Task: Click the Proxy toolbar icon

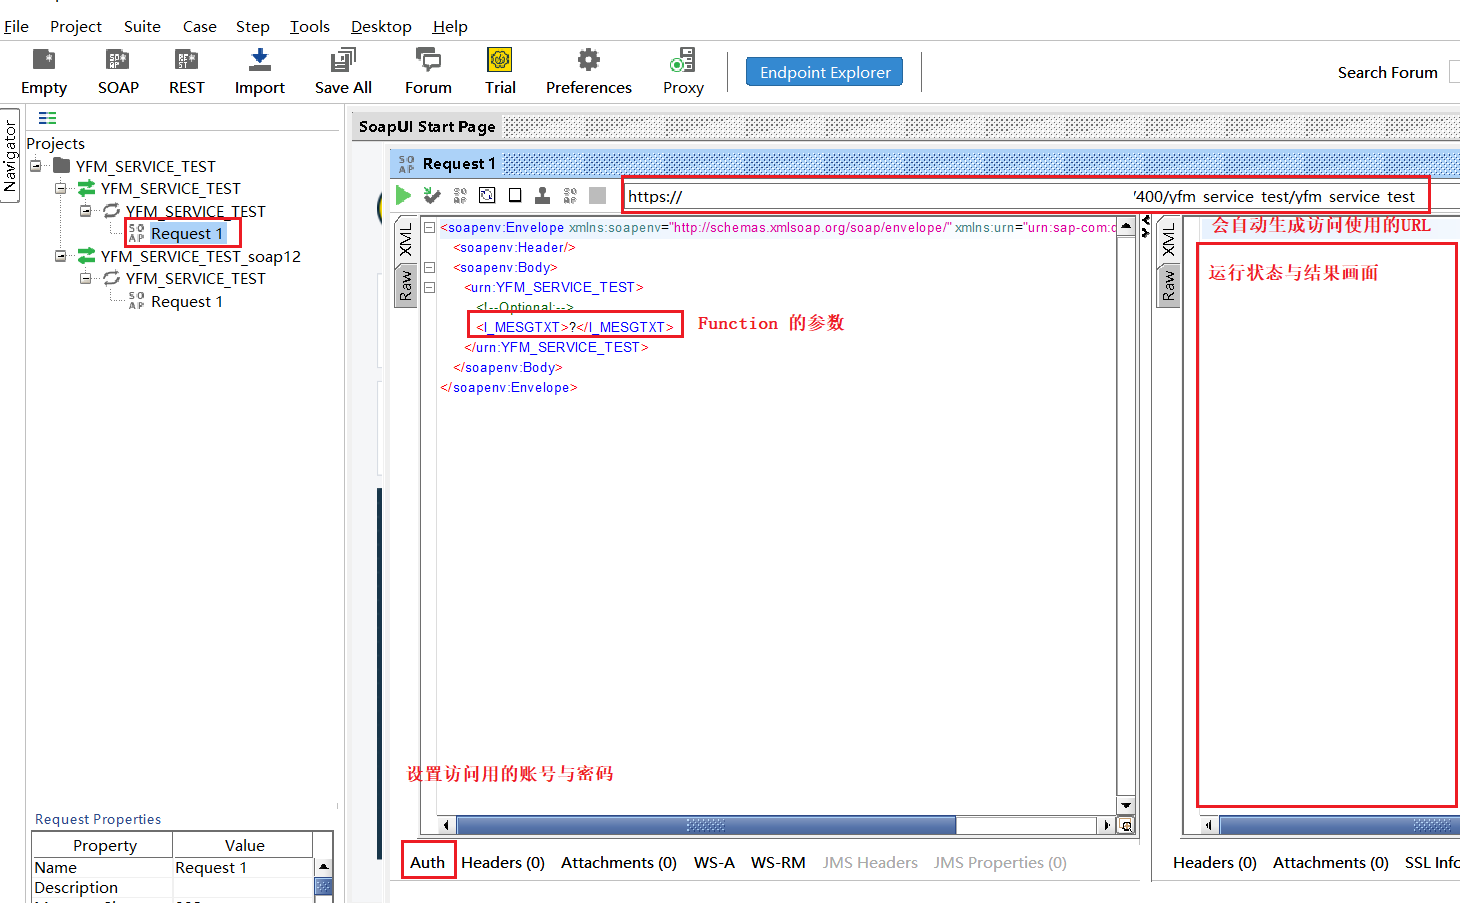Action: [x=683, y=60]
